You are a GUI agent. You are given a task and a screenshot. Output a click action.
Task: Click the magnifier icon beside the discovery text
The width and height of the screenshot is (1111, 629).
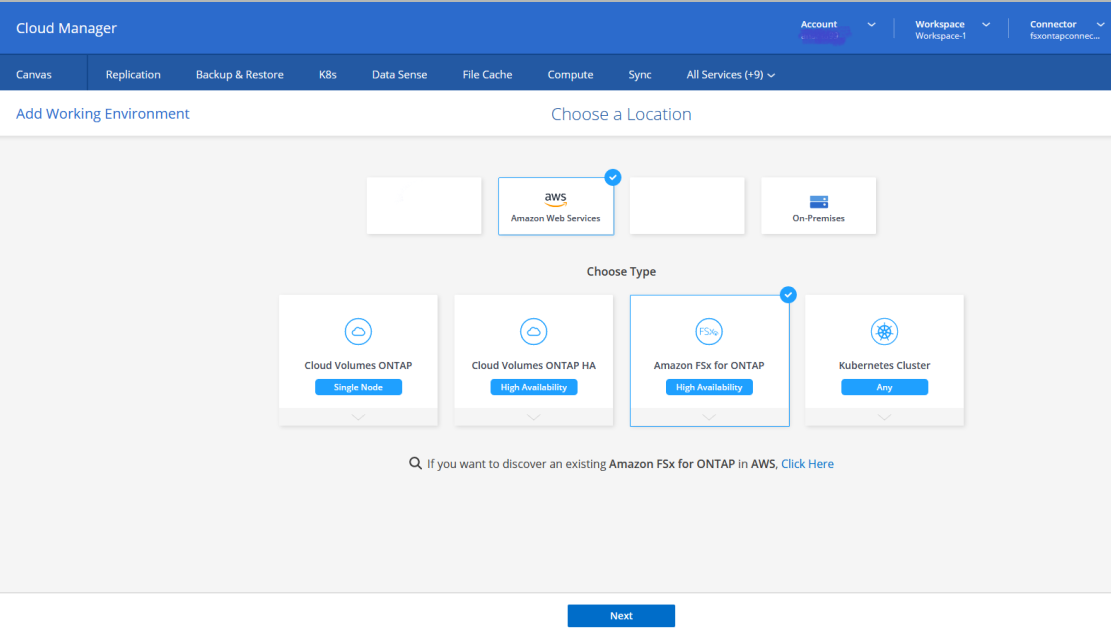[415, 463]
